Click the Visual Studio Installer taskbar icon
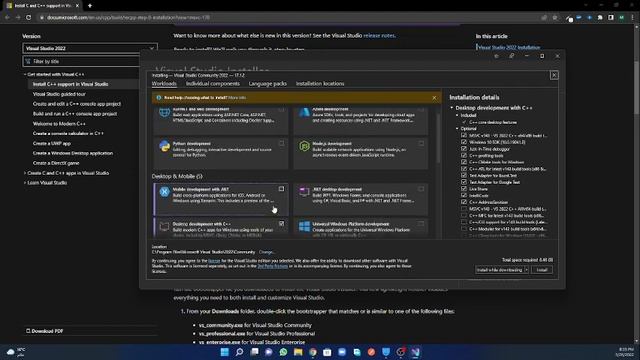Screen dimensions: 640x360 point(416,352)
